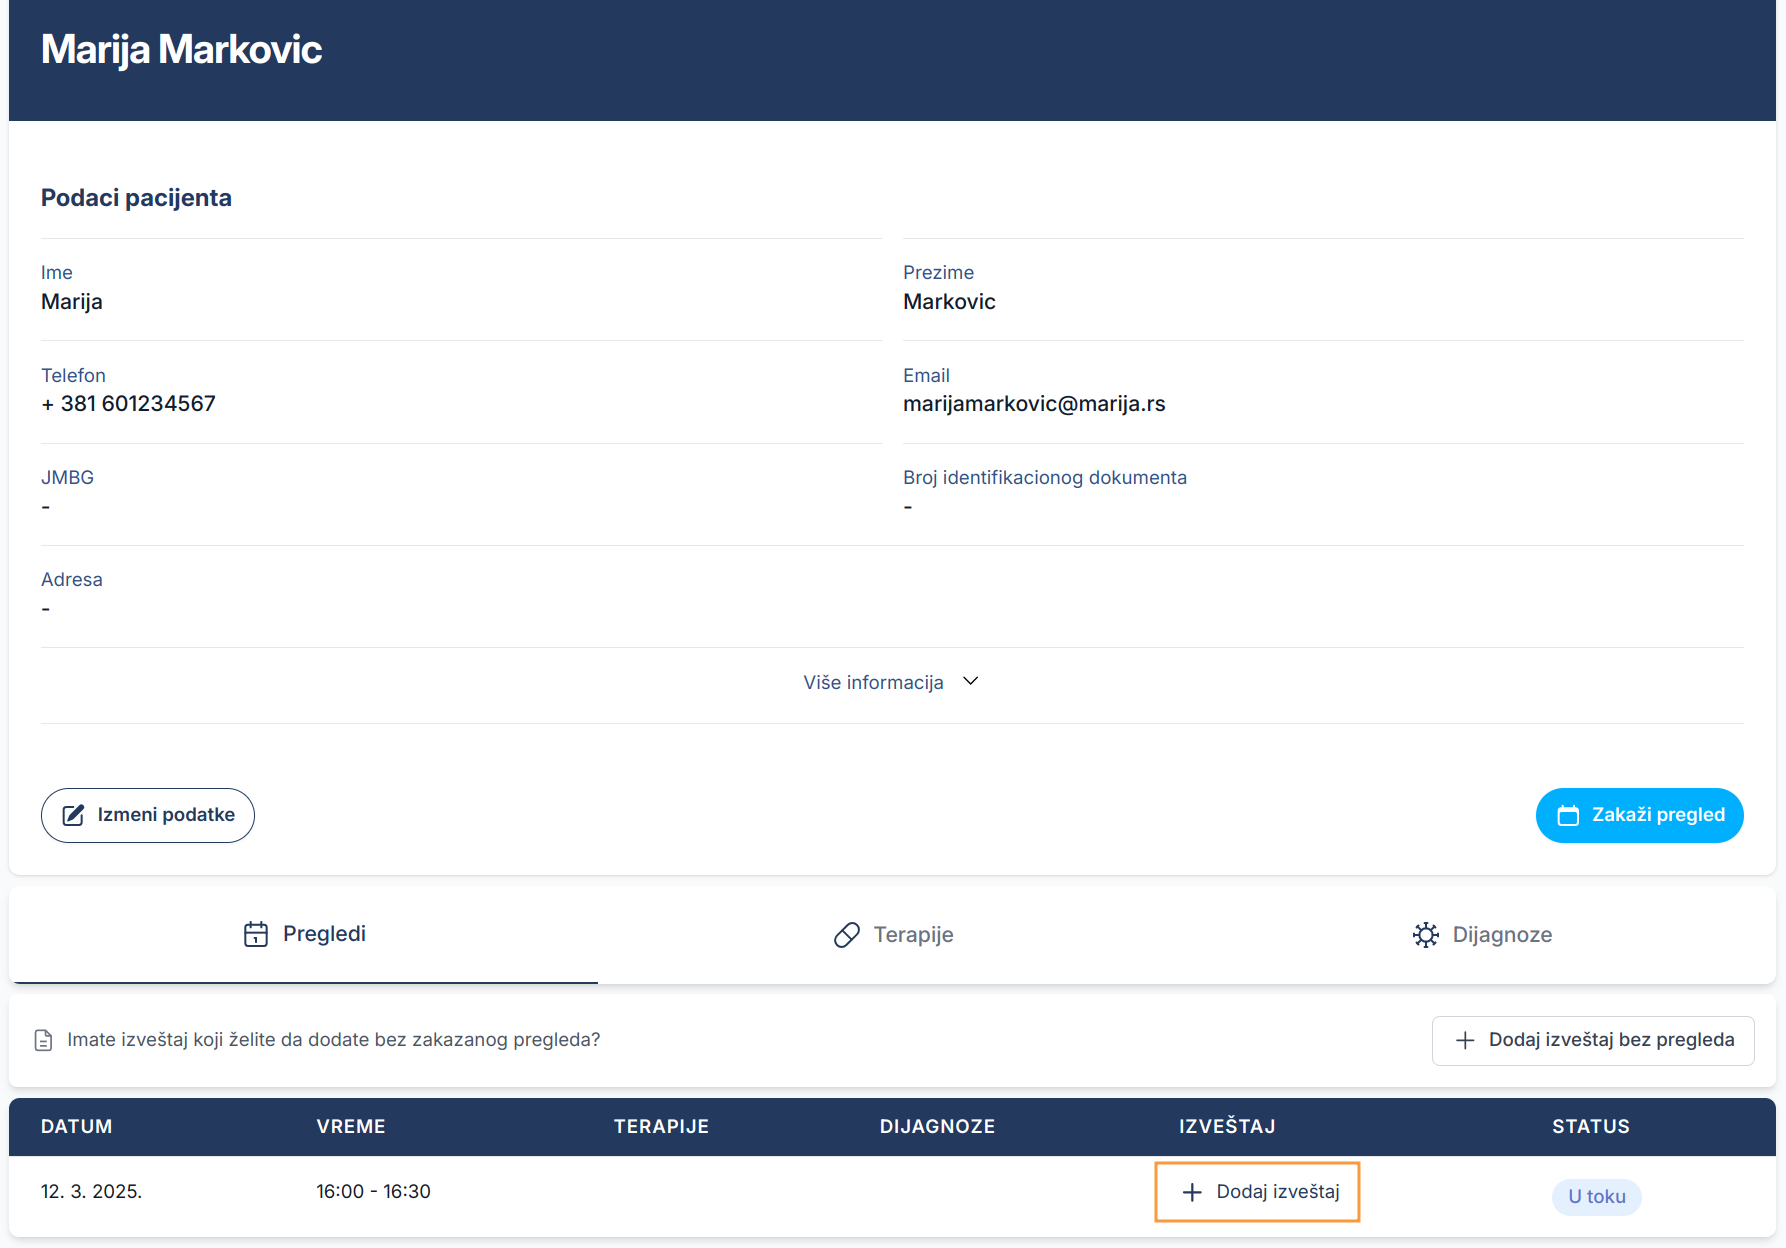Click the Terapije pill icon
Screen dimensions: 1786x1248
[x=847, y=935]
